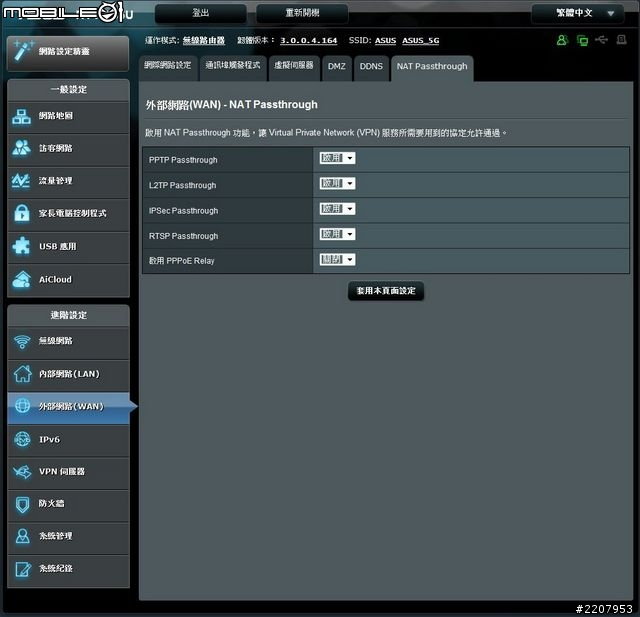This screenshot has height=617, width=640.
Task: Expand the PPTP Passthrough dropdown
Action: pos(338,159)
